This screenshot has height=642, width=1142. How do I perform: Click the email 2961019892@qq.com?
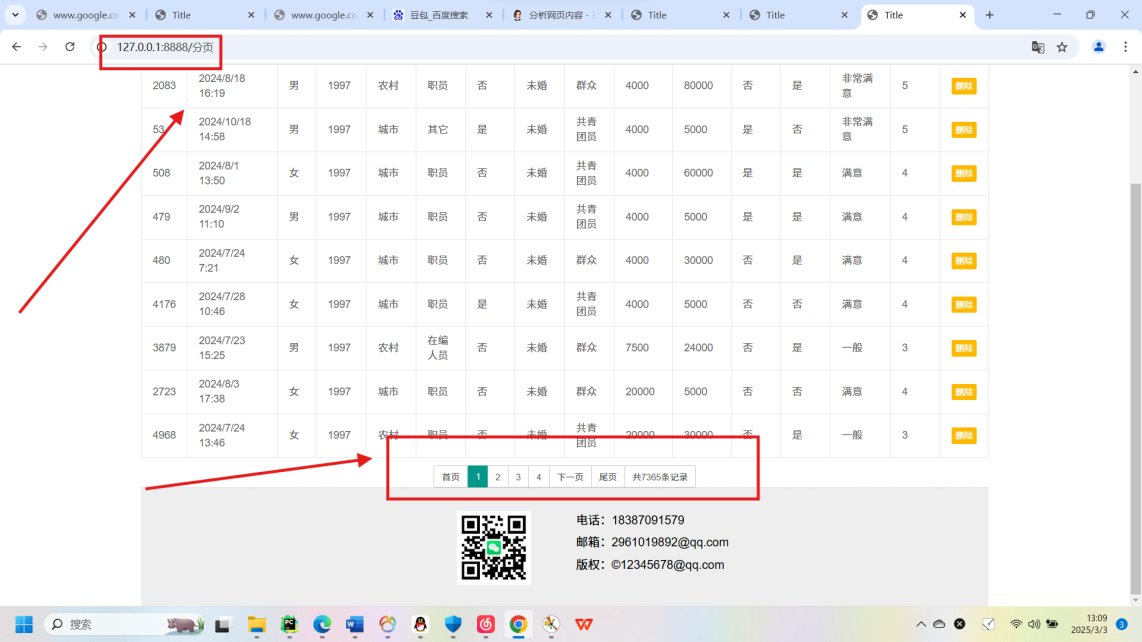pyautogui.click(x=670, y=542)
